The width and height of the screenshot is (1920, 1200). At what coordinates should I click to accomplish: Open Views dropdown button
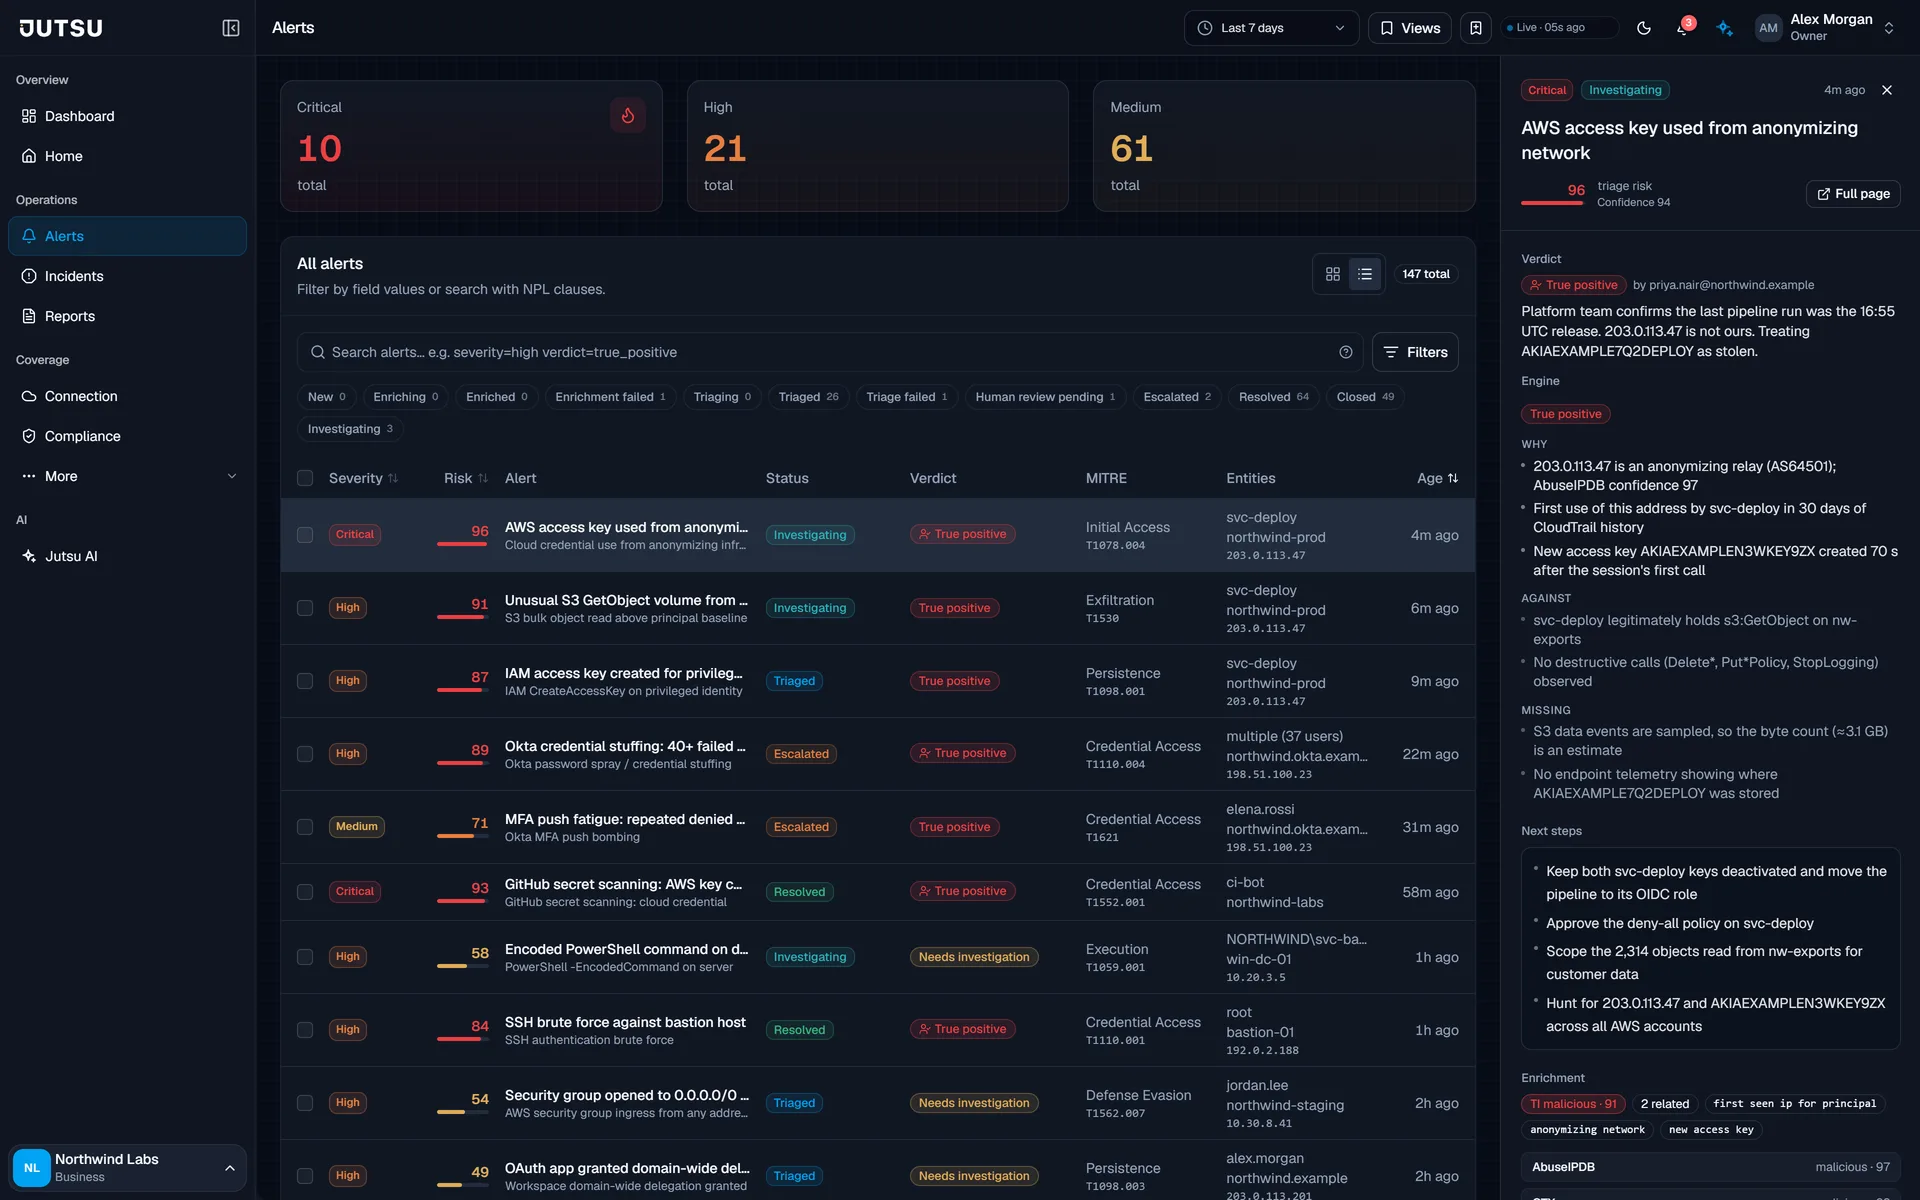[1410, 28]
